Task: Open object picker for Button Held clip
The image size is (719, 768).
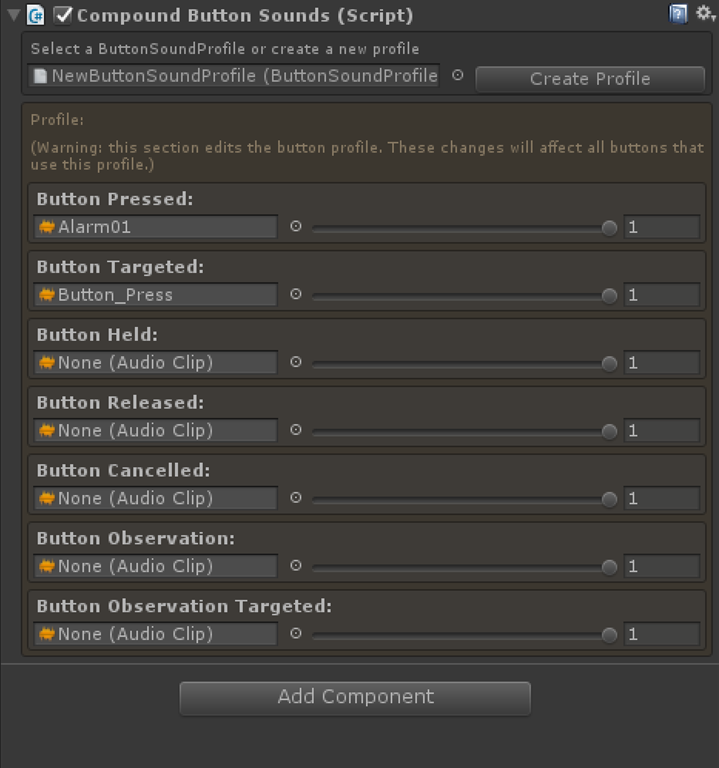Action: tap(296, 362)
